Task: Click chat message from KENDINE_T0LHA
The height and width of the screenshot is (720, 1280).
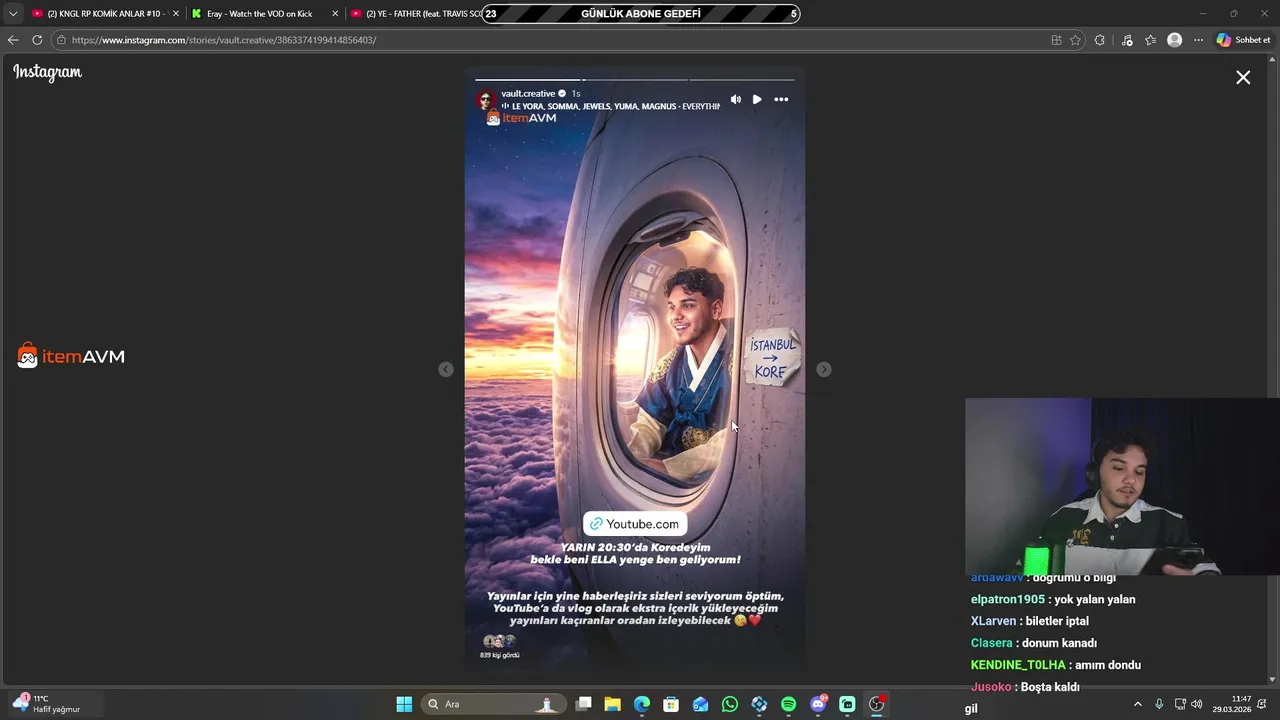Action: (1055, 665)
